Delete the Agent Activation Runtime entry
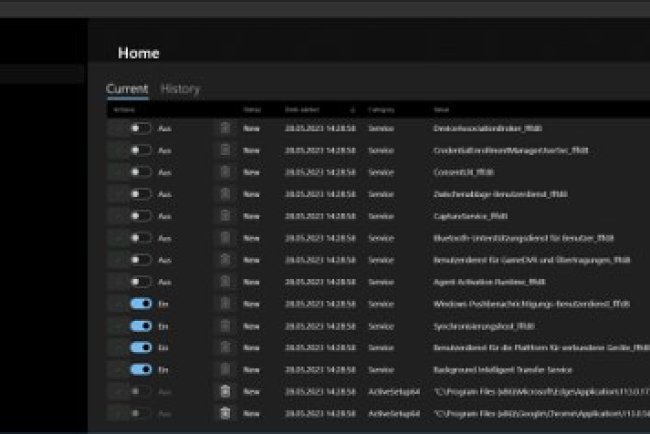Screen dimensions: 650x434 225,282
